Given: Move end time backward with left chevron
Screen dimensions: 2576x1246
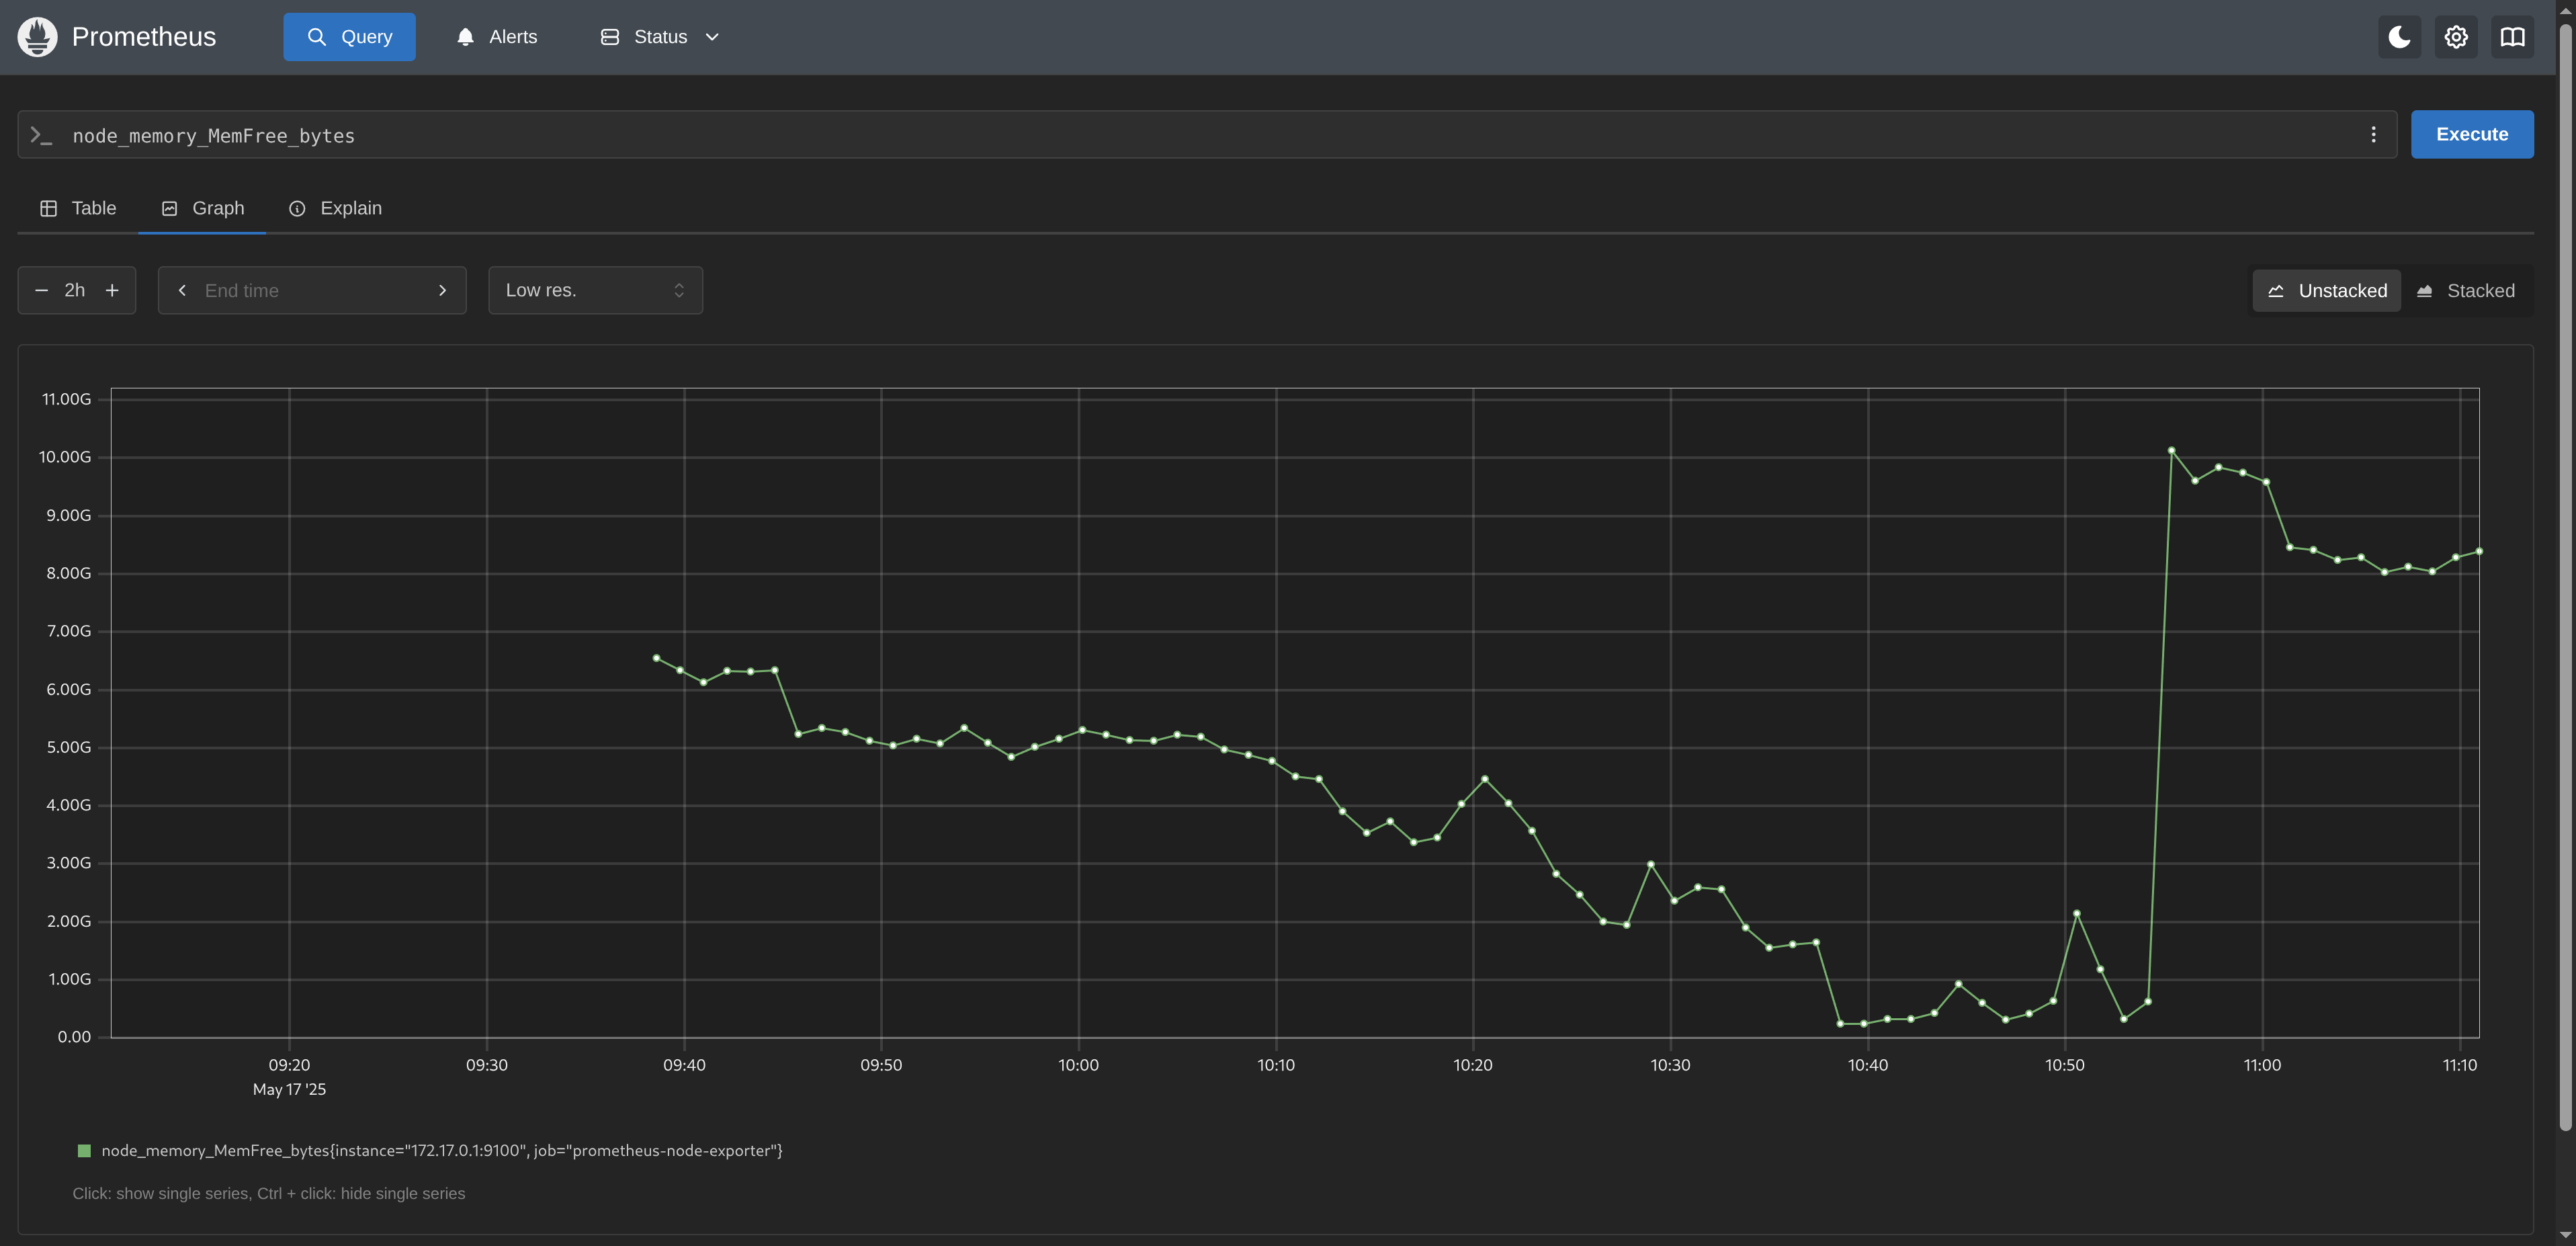Looking at the screenshot, I should [182, 290].
